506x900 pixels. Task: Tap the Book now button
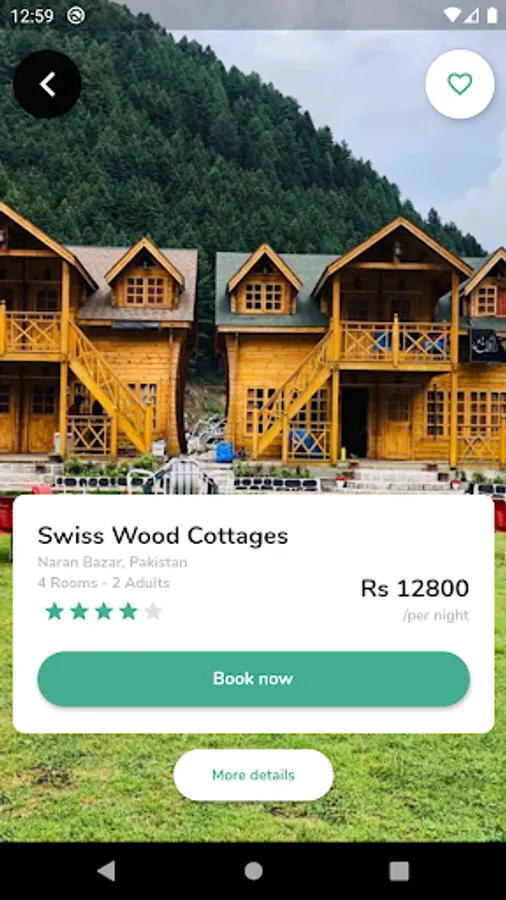(x=254, y=678)
